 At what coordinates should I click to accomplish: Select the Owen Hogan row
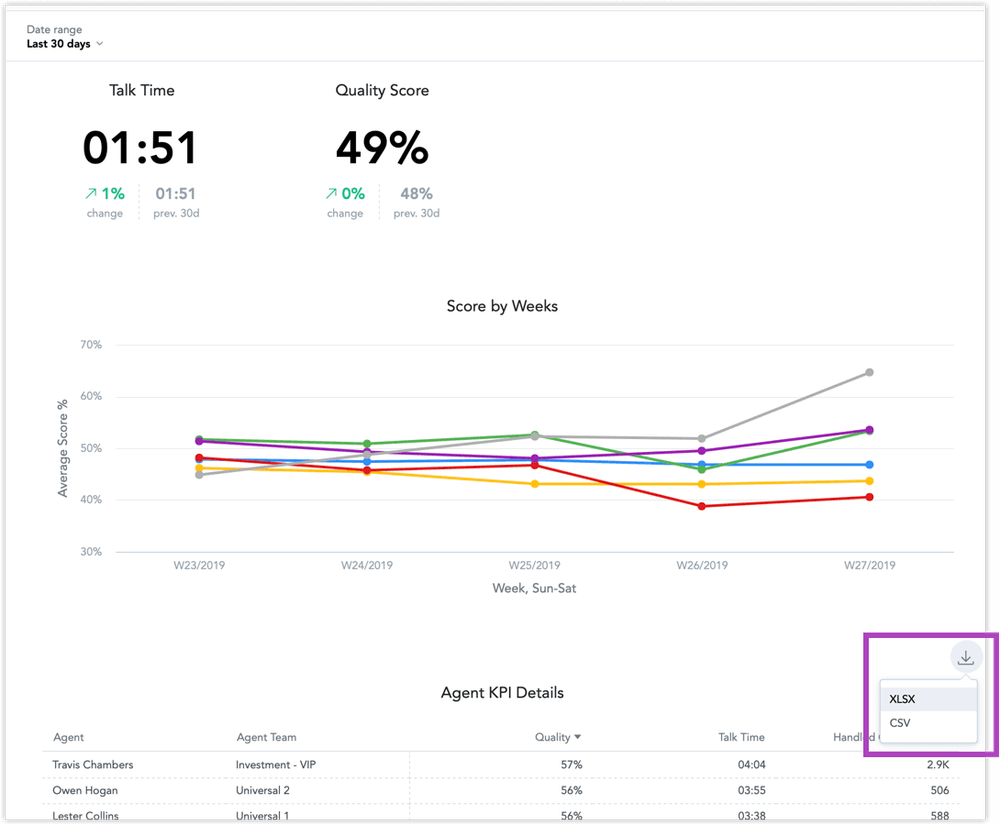(x=83, y=789)
